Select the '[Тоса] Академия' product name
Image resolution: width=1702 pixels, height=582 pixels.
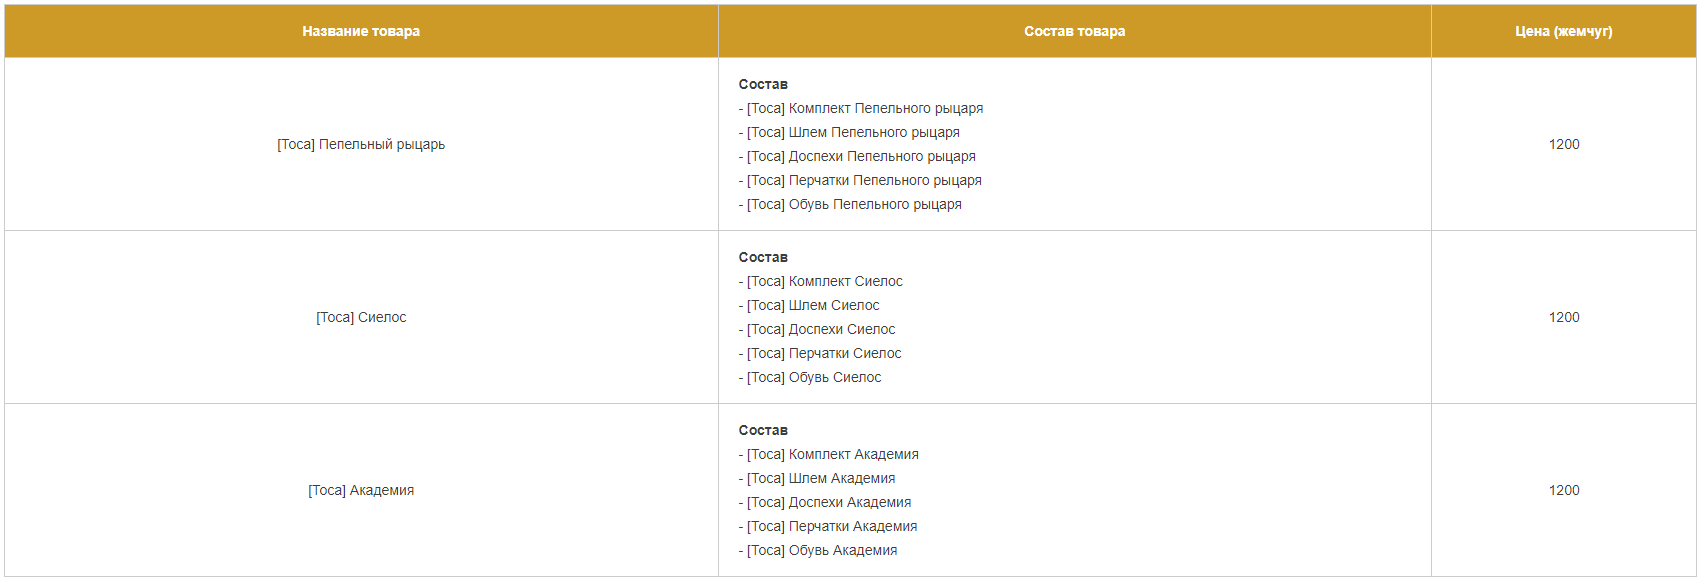pos(361,490)
